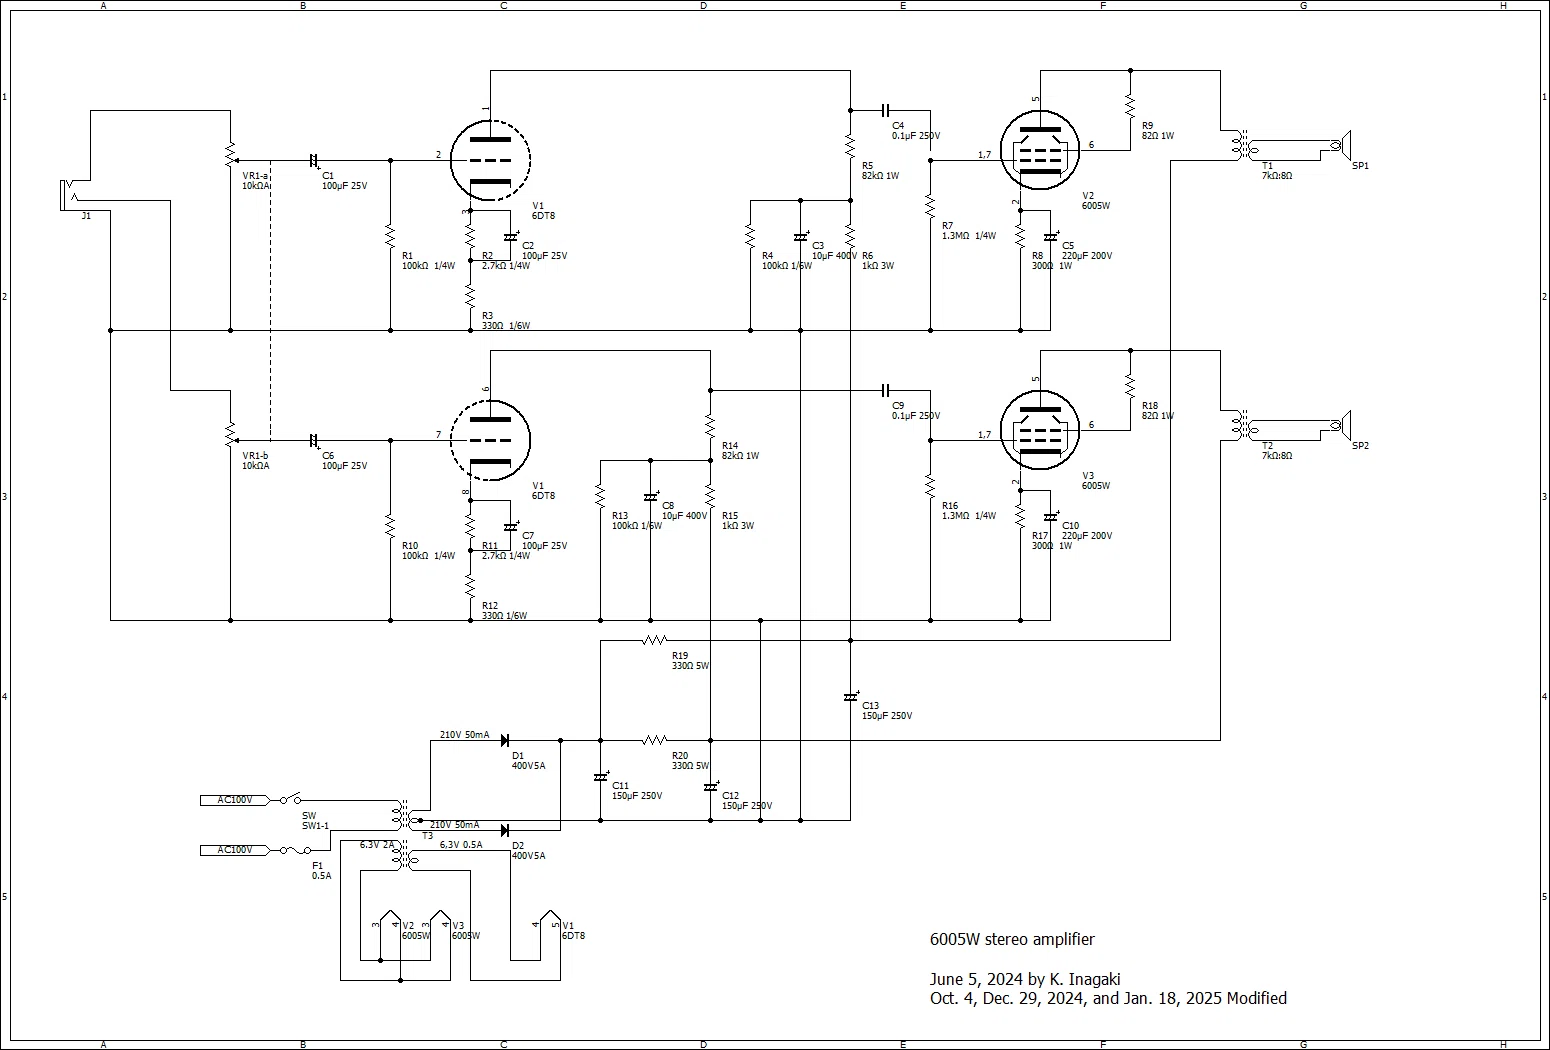Click the C6 capacitor symbol
The width and height of the screenshot is (1550, 1050).
pos(314,440)
